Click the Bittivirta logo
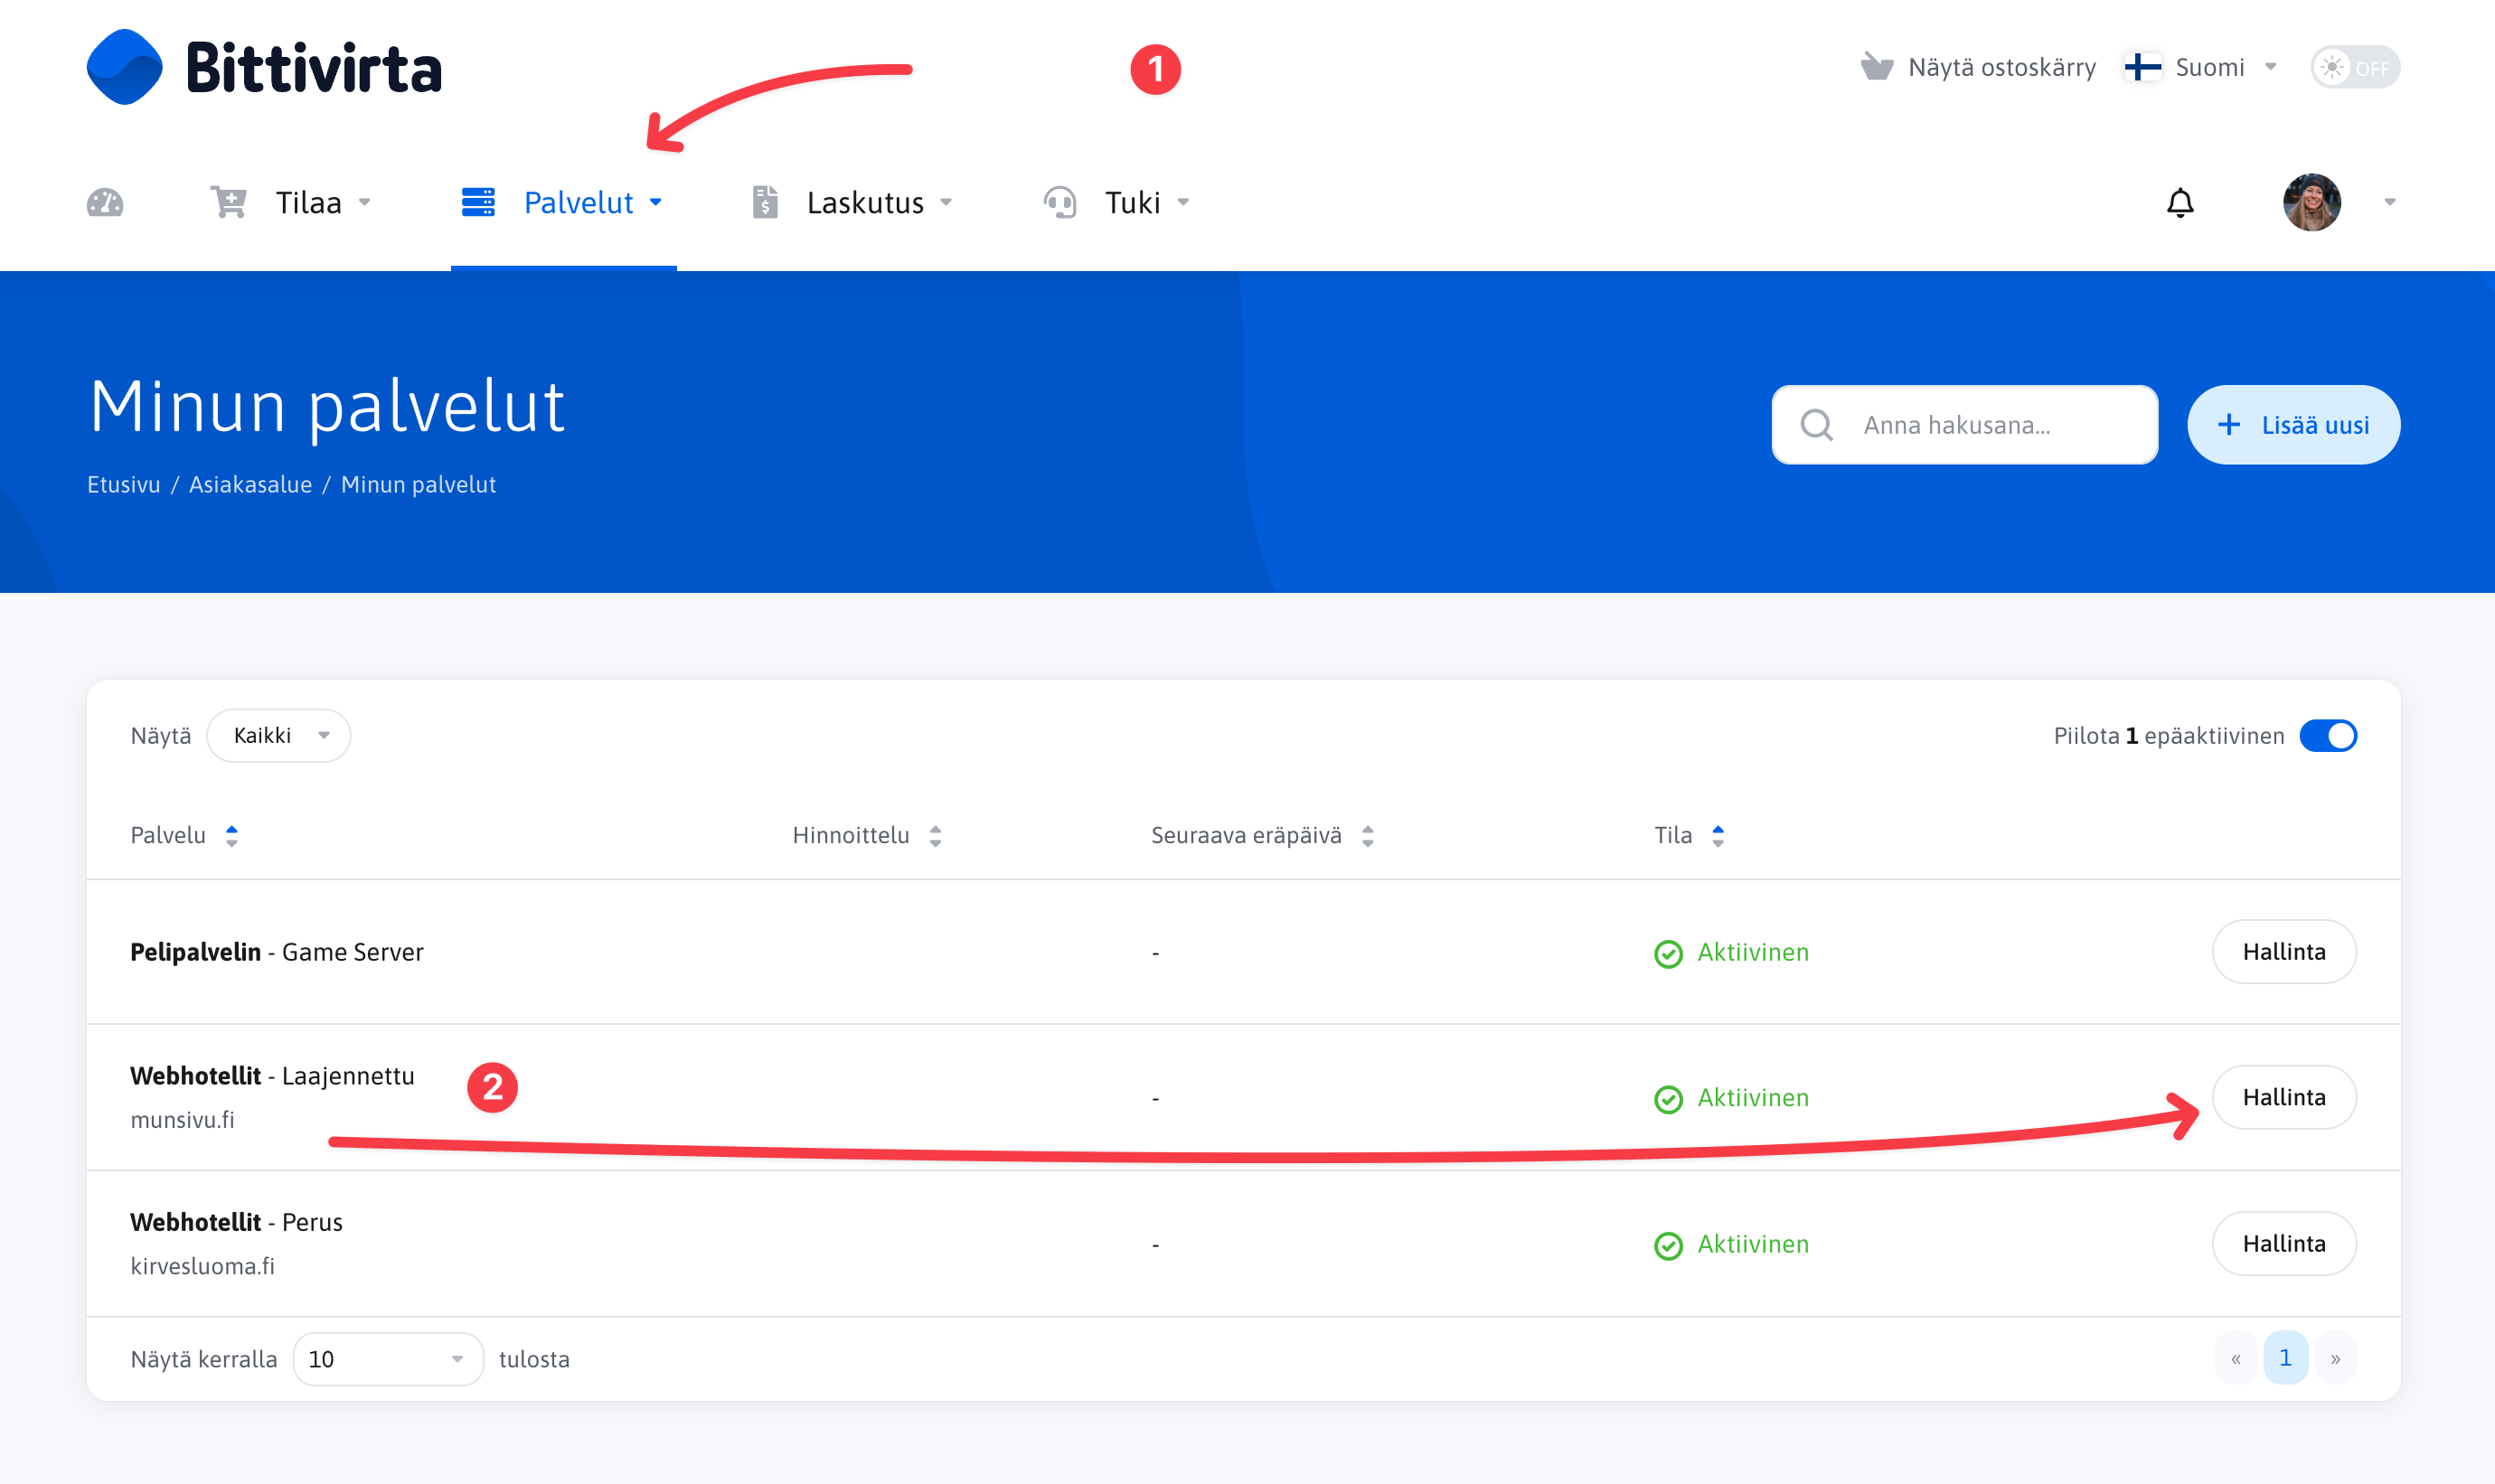This screenshot has width=2495, height=1484. click(264, 68)
